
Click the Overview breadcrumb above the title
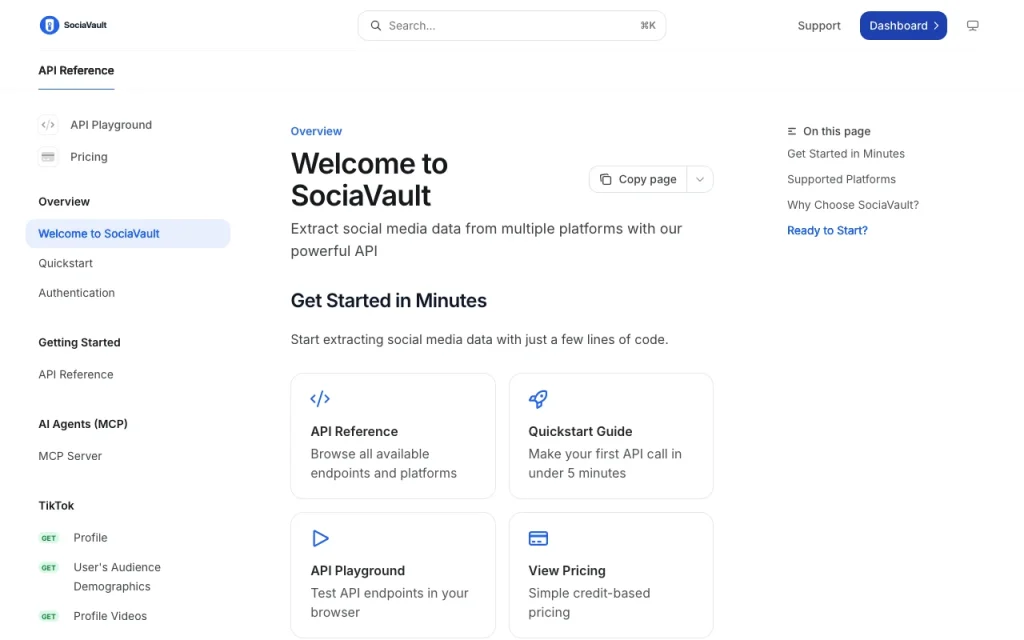[x=316, y=131]
